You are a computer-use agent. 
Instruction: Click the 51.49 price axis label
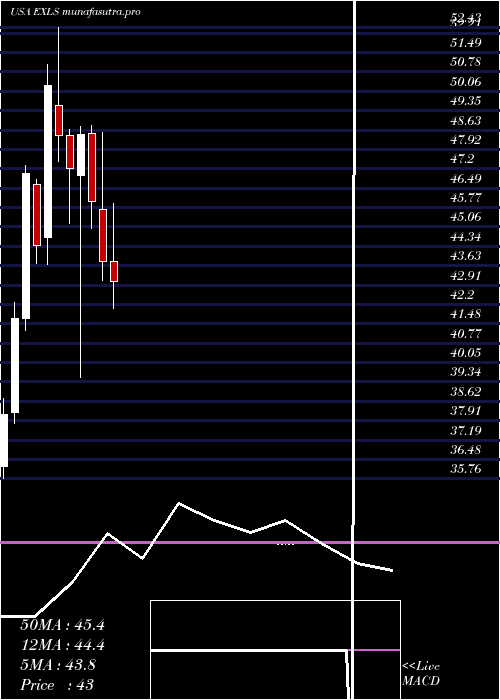465,43
